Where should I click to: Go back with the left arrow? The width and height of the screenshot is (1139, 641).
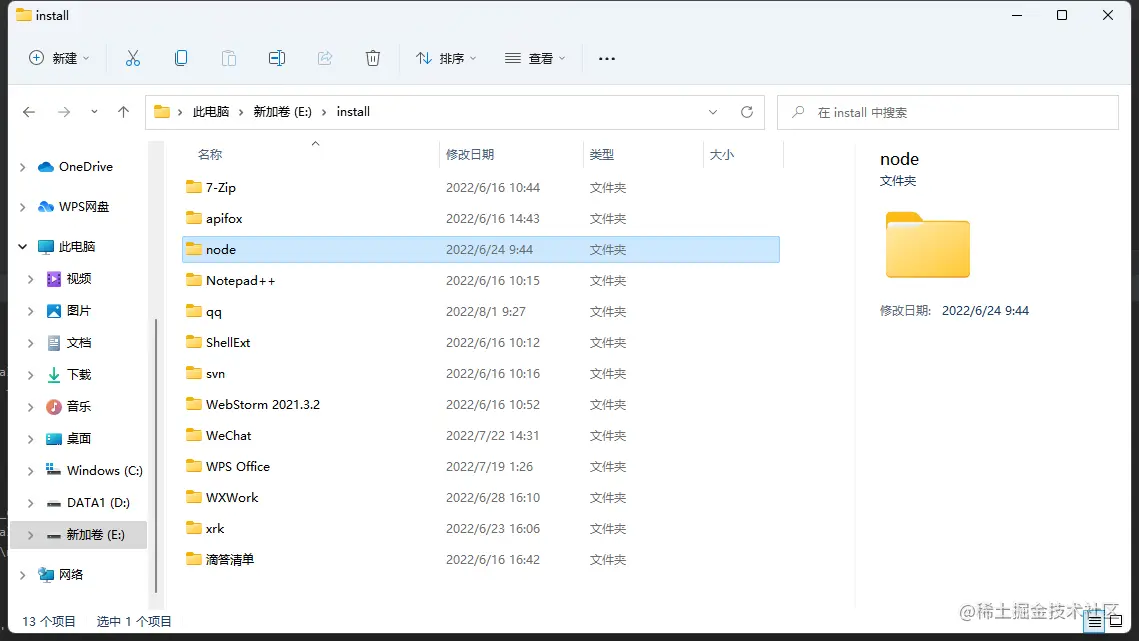click(29, 112)
